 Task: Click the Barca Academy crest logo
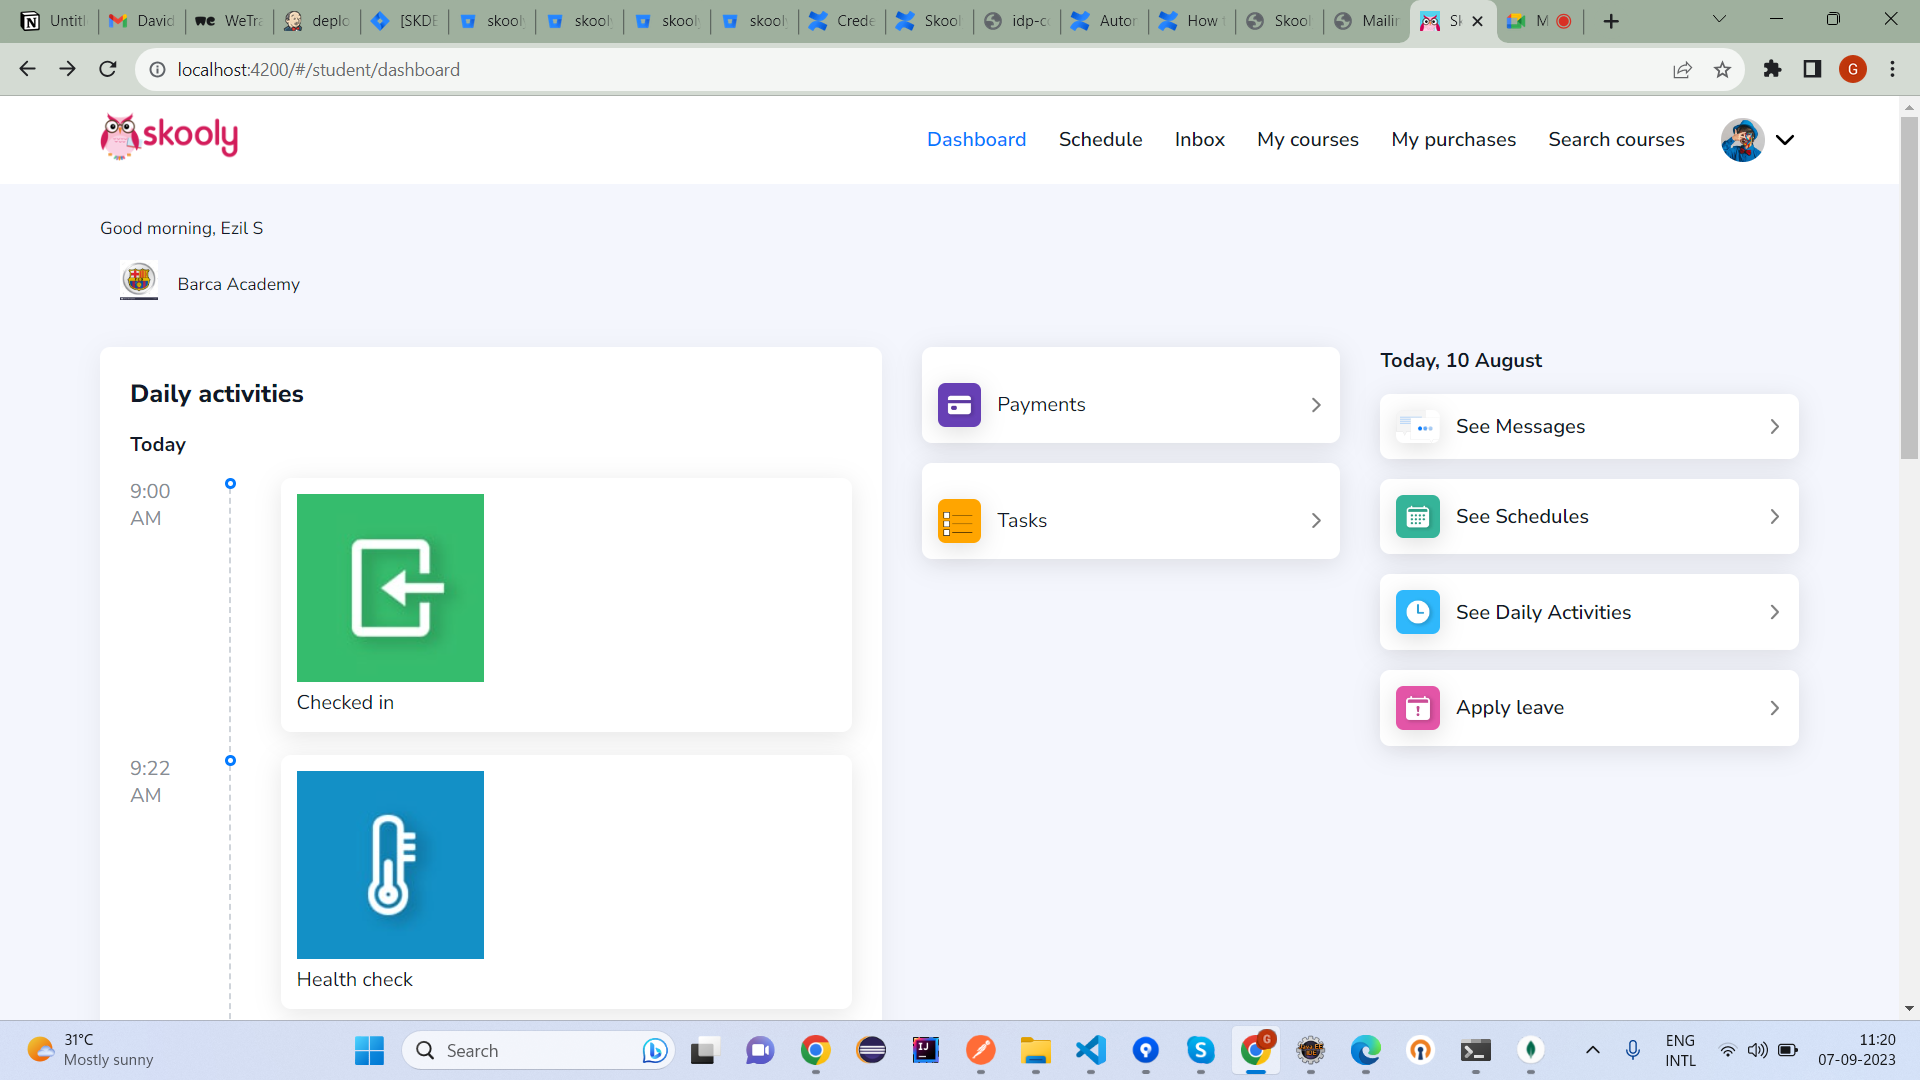[139, 281]
